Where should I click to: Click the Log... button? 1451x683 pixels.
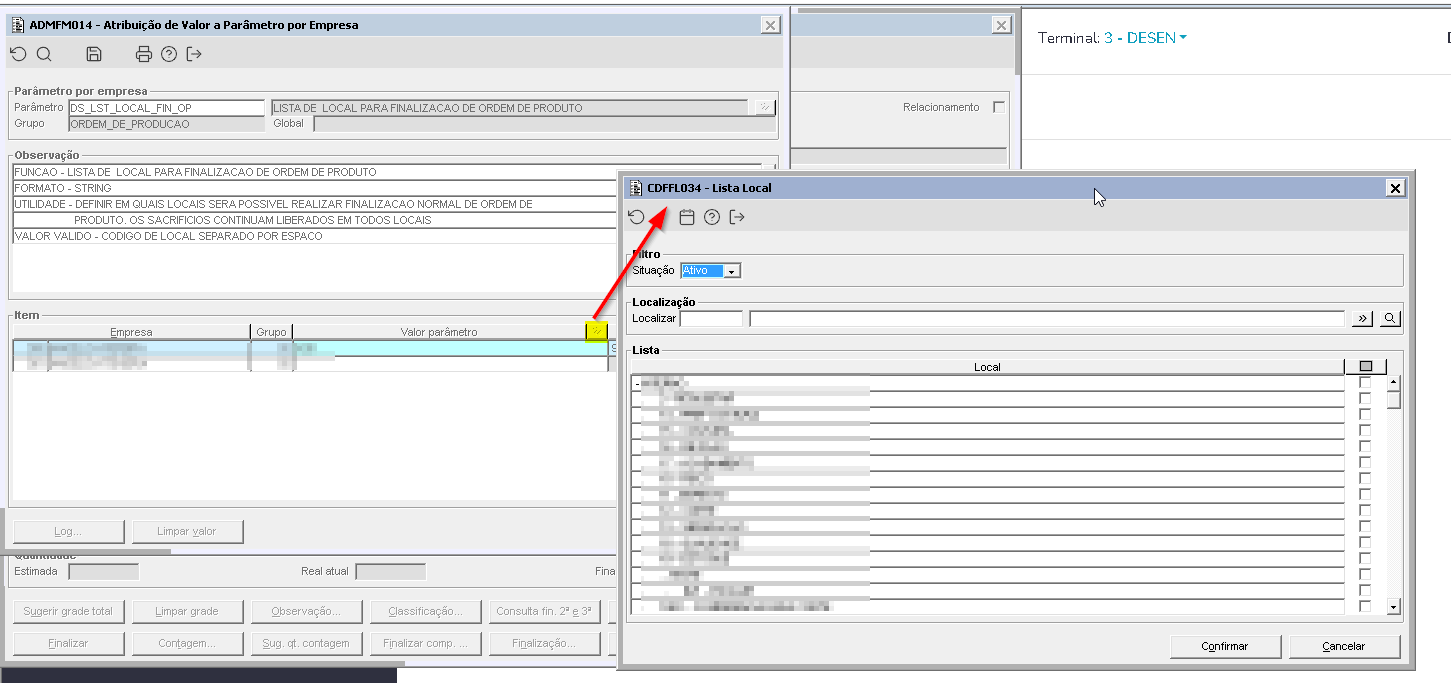[69, 531]
